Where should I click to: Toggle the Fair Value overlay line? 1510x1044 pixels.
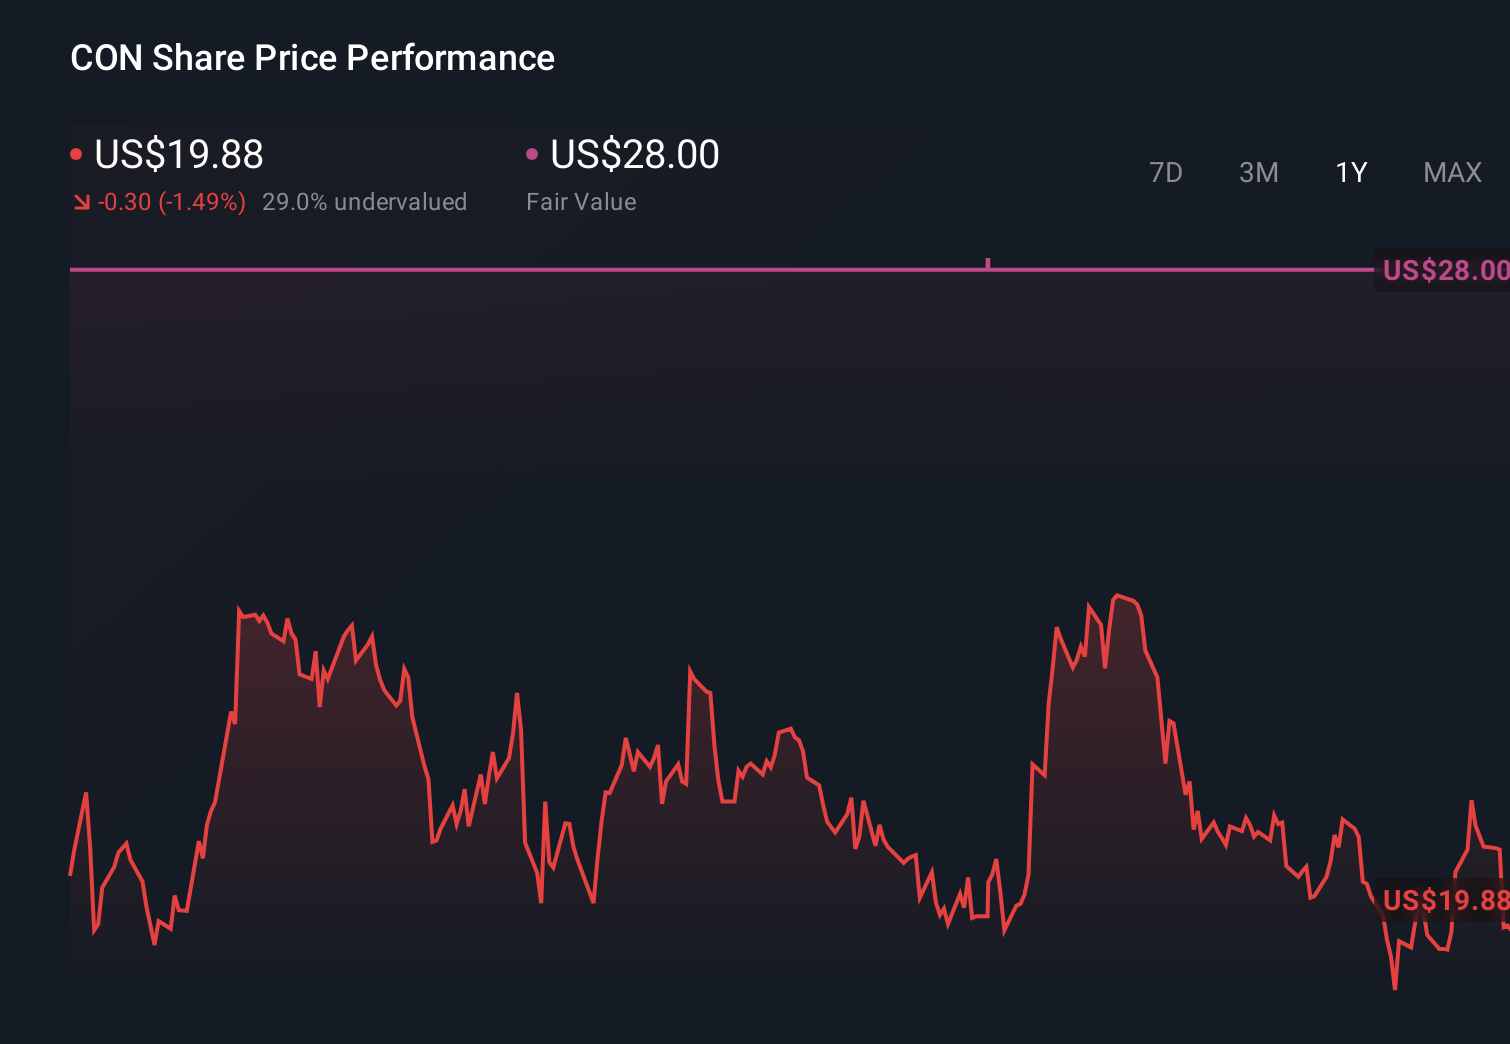click(x=700, y=268)
